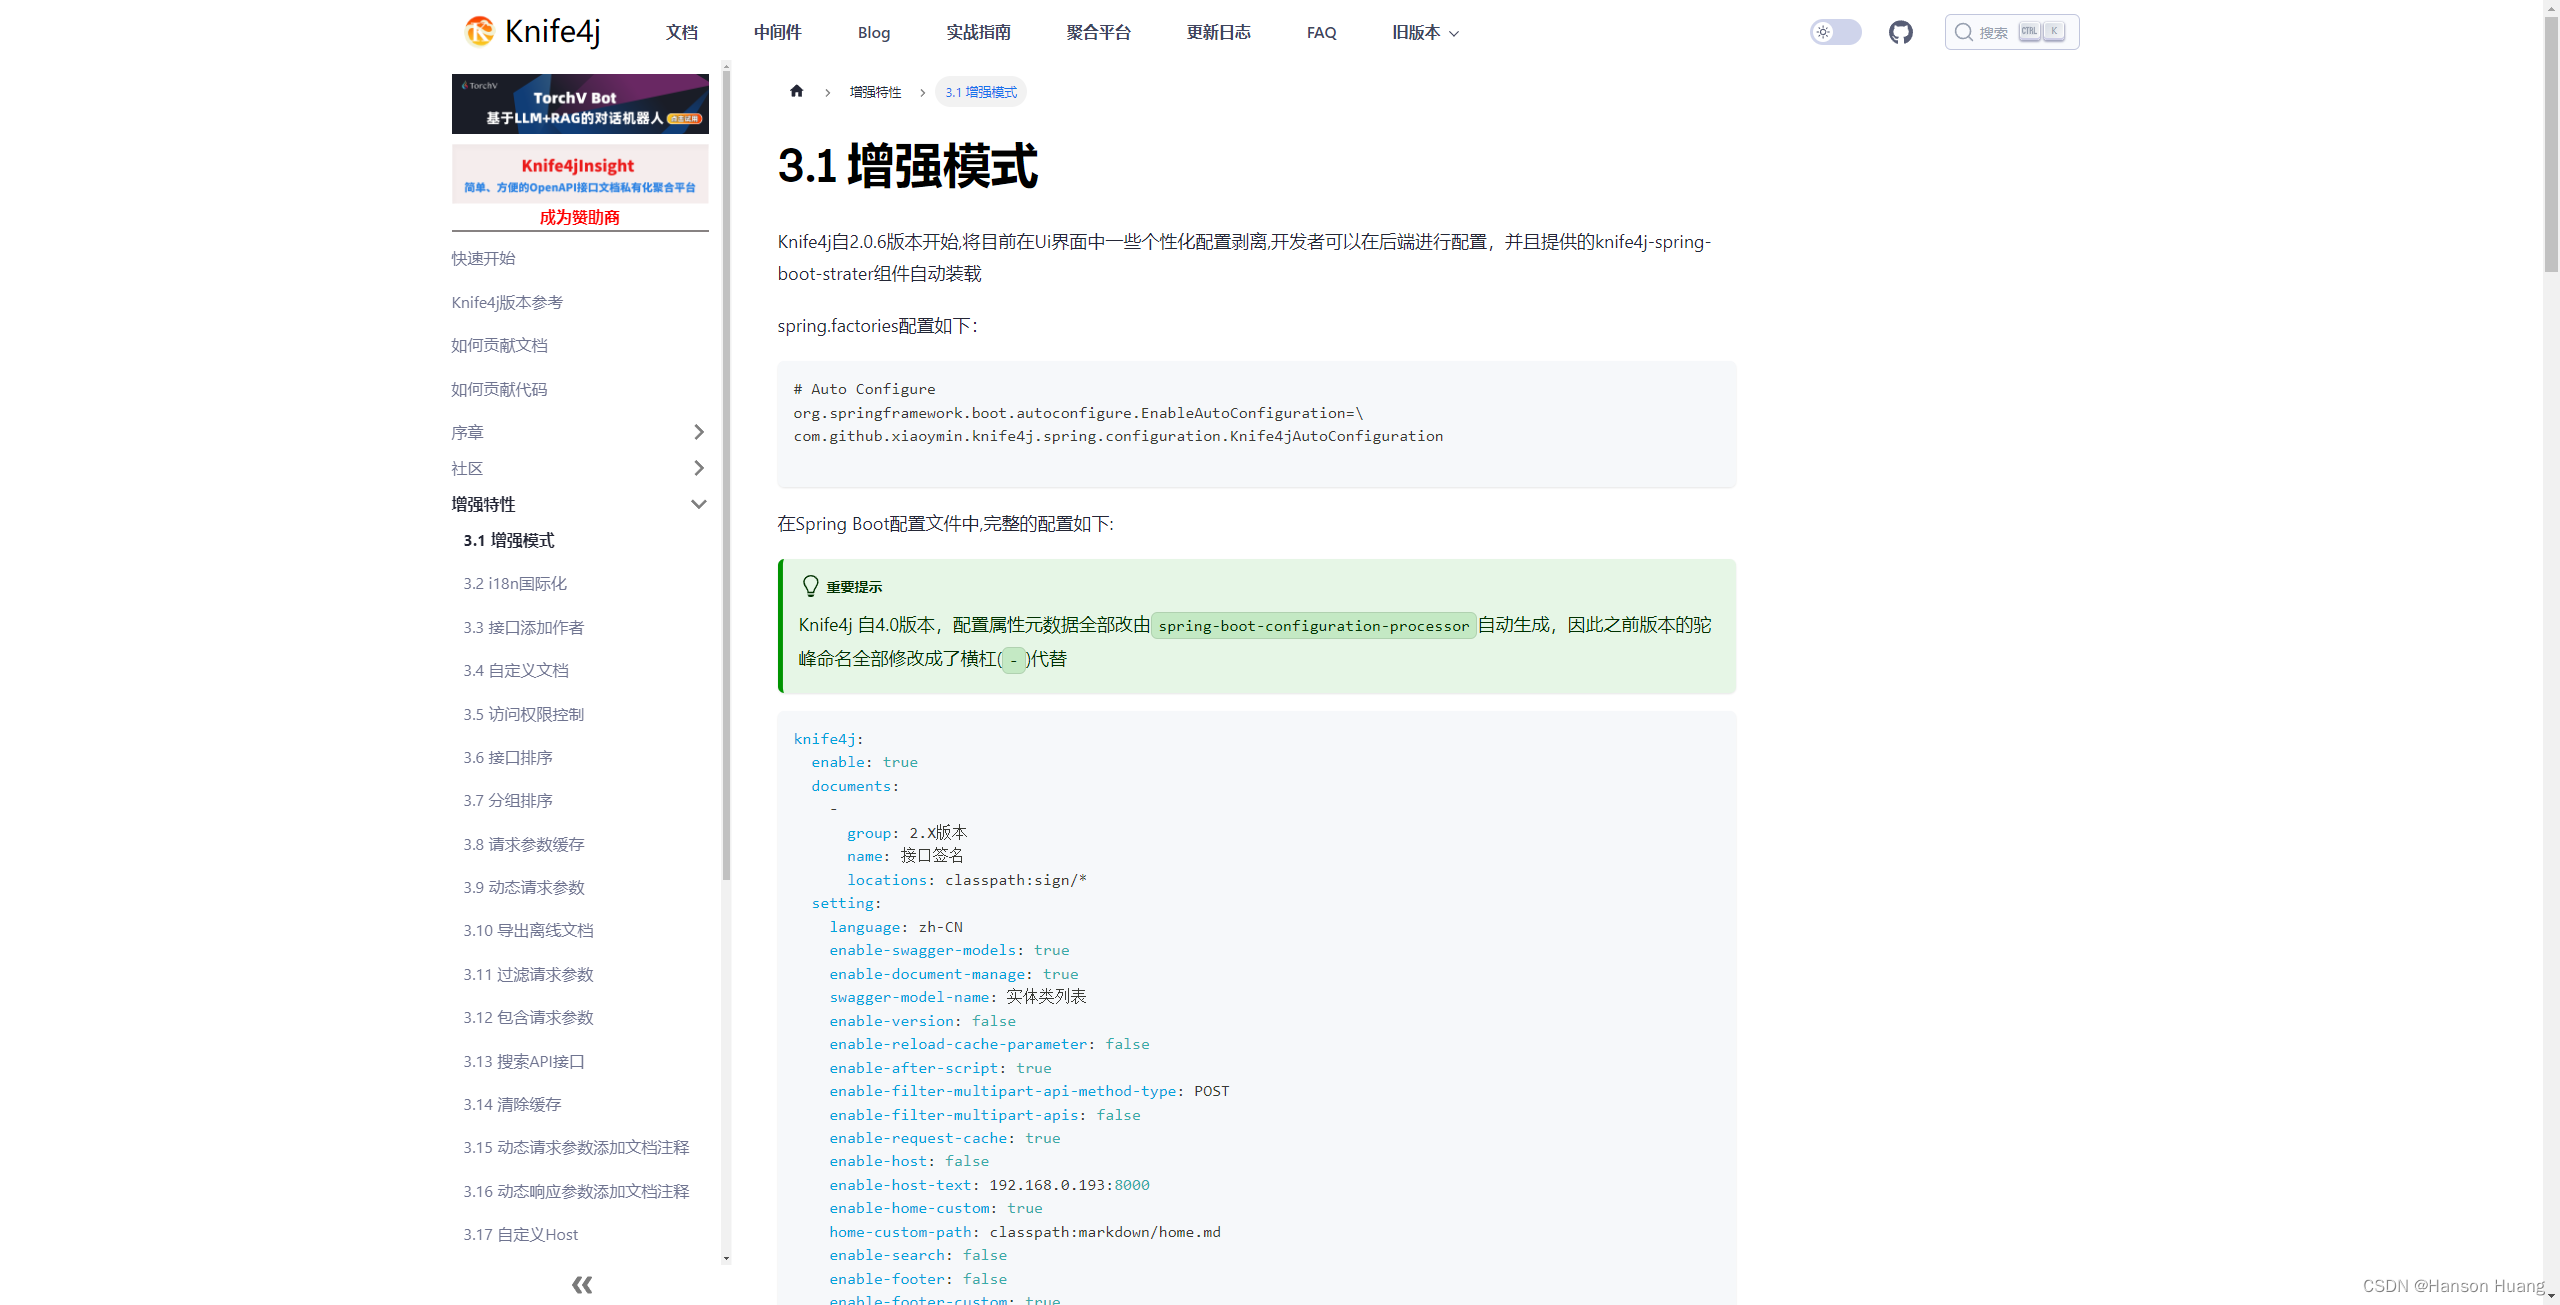Image resolution: width=2560 pixels, height=1305 pixels.
Task: Toggle the dark mode switch
Action: (1835, 31)
